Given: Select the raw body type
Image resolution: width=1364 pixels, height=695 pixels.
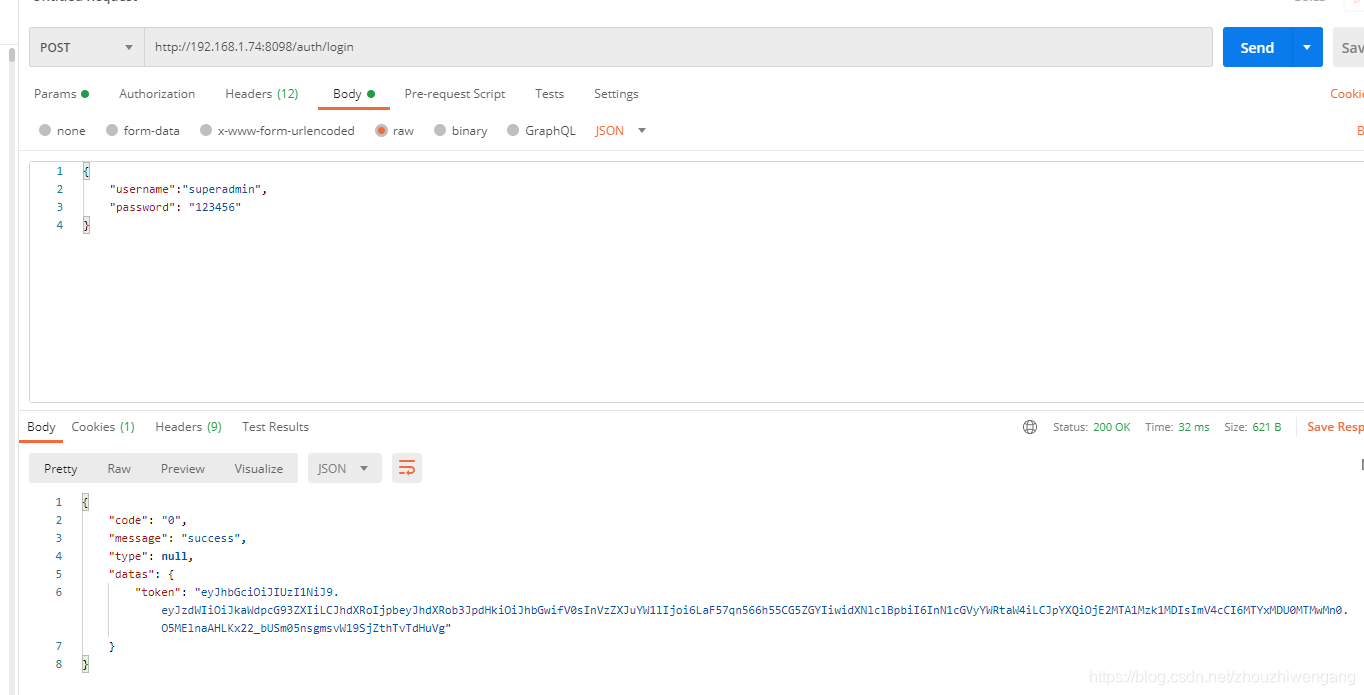Looking at the screenshot, I should click(394, 130).
